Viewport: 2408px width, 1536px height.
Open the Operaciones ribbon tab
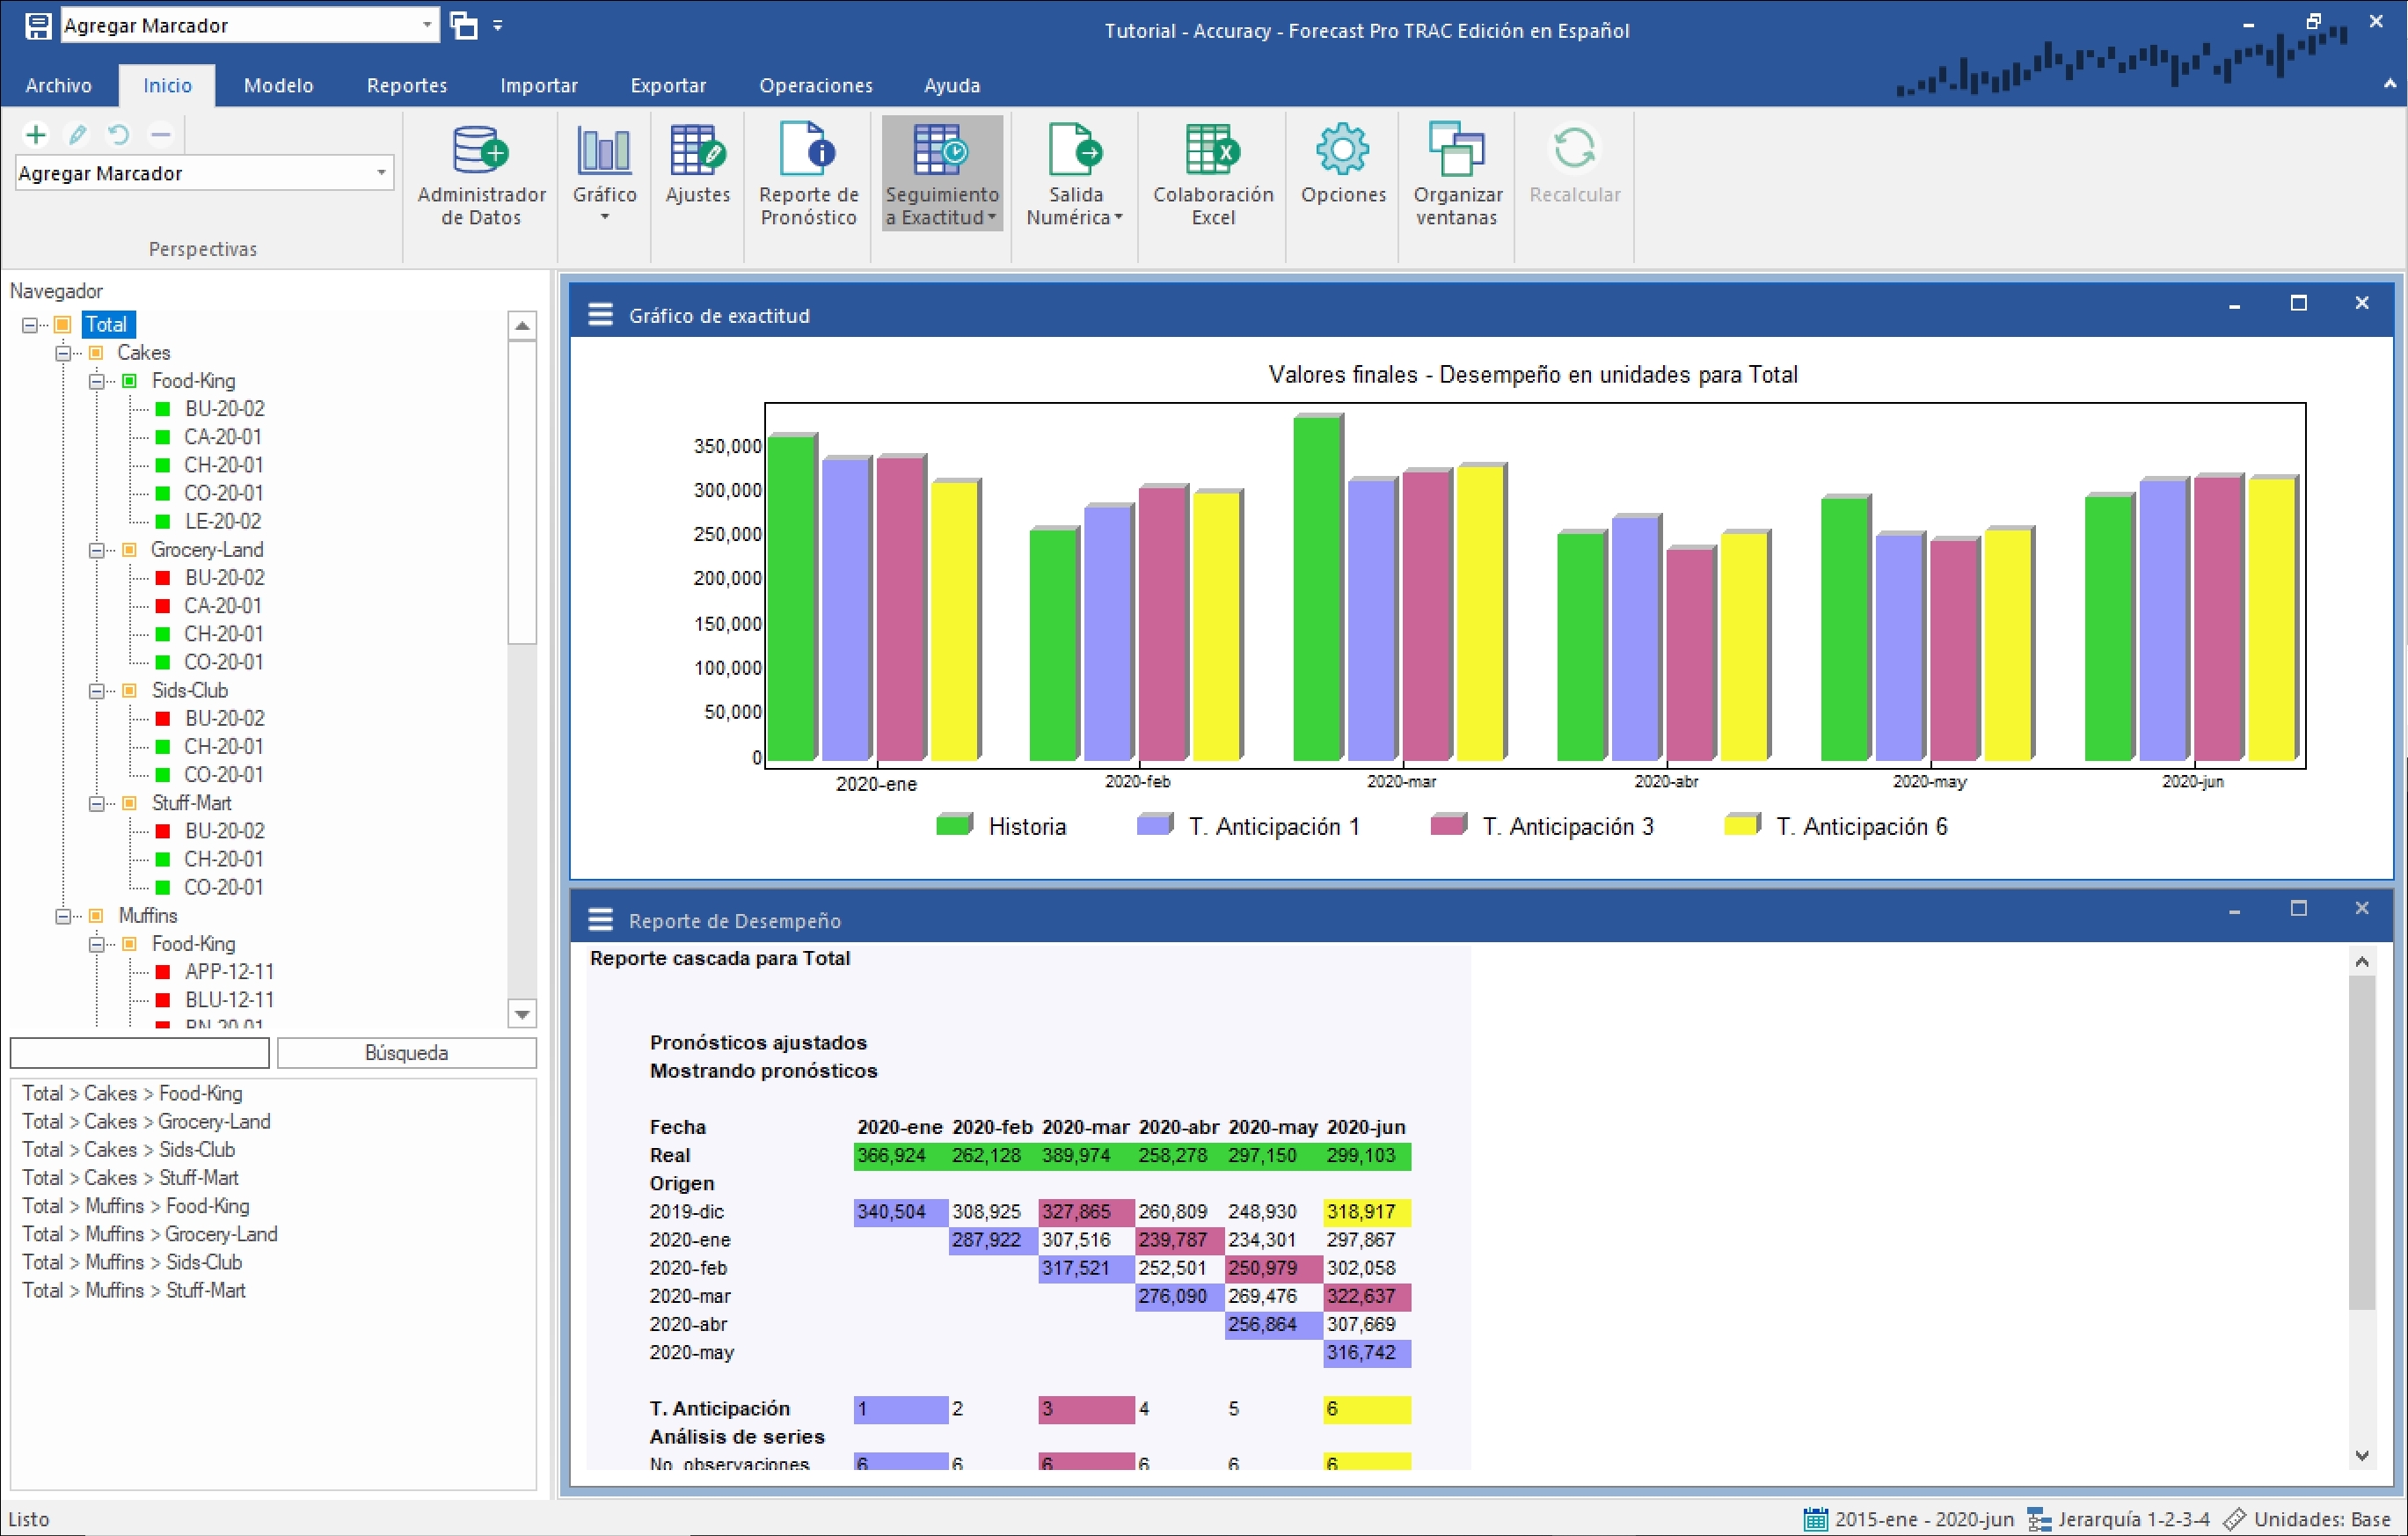tap(815, 86)
